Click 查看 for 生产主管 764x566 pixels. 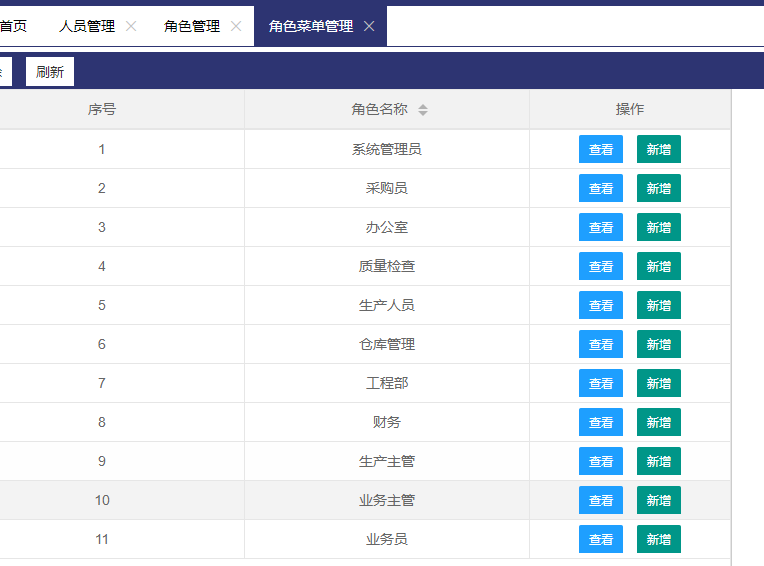(601, 461)
